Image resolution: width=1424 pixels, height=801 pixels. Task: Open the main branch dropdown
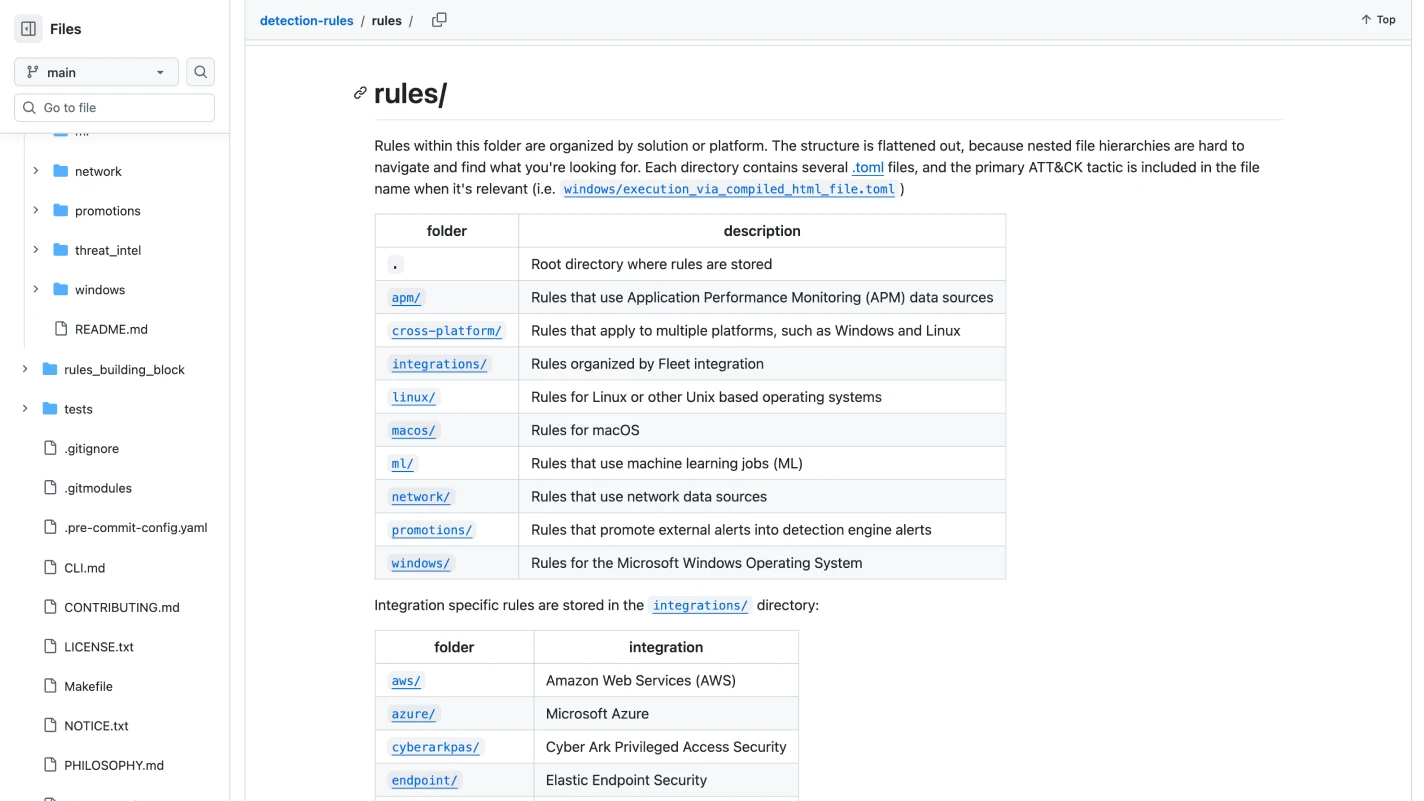pos(96,72)
